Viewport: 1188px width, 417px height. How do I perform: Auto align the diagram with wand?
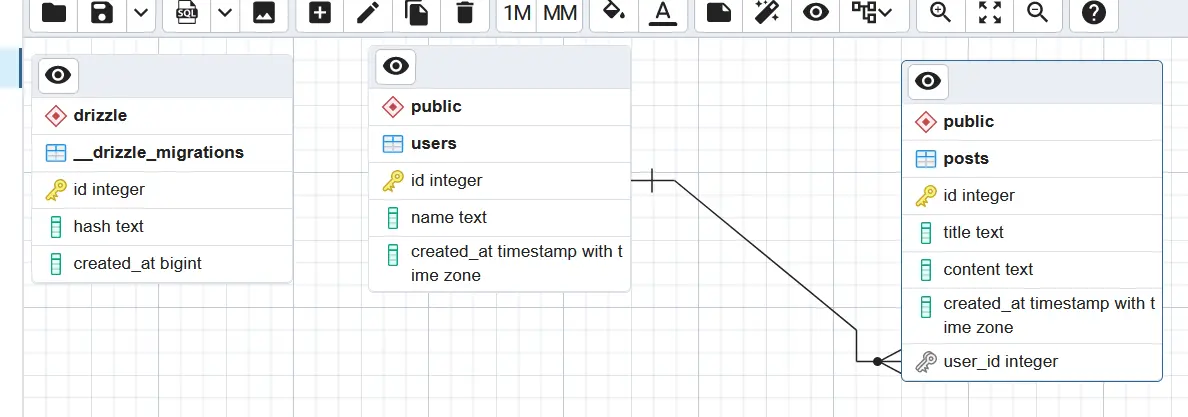(767, 13)
